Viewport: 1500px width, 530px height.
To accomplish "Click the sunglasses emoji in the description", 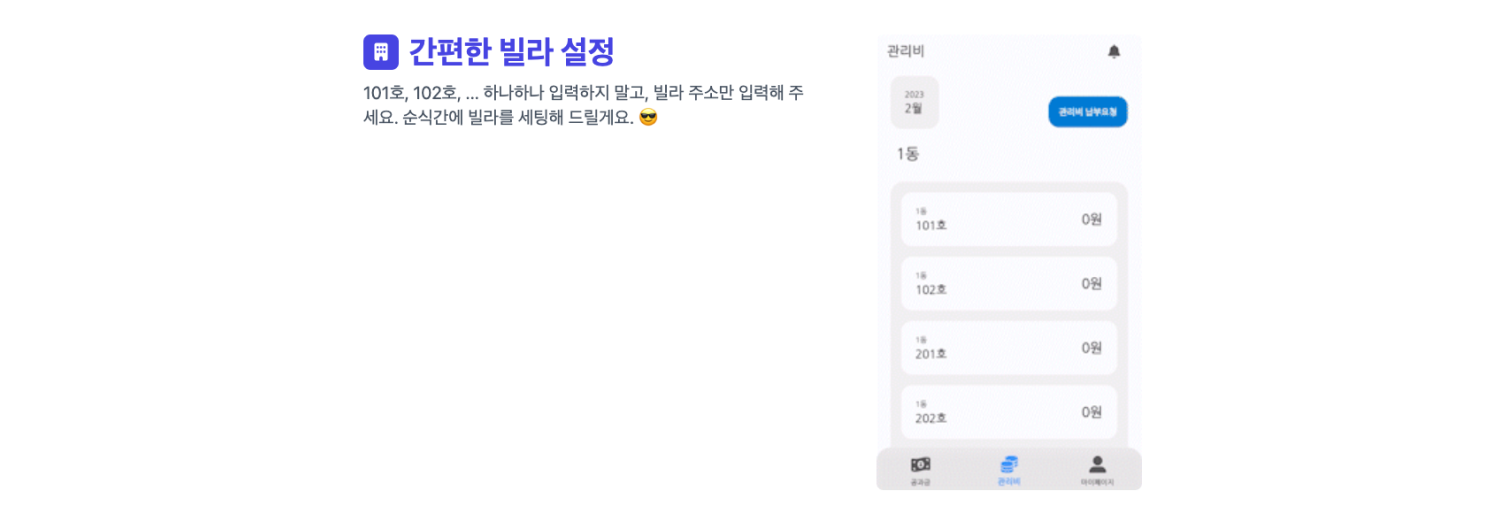I will (x=649, y=118).
